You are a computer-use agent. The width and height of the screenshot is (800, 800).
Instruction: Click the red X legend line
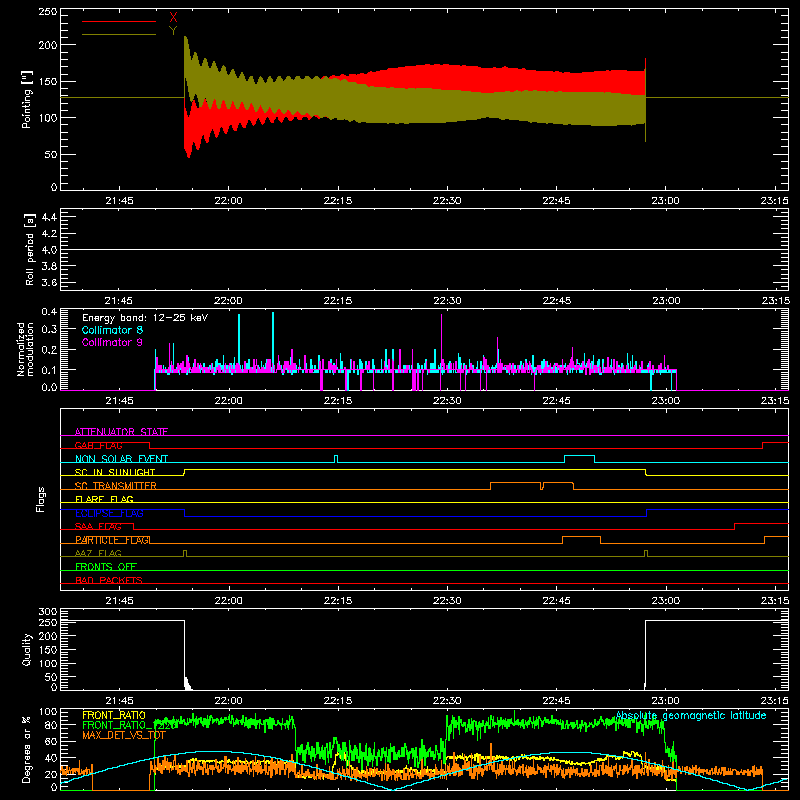pos(119,21)
